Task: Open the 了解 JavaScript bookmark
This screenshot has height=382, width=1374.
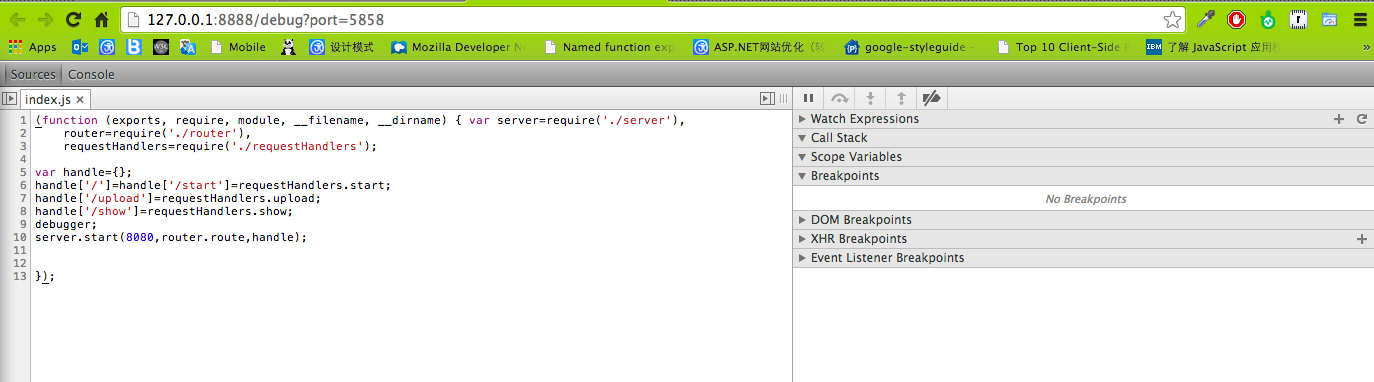Action: (x=1214, y=47)
